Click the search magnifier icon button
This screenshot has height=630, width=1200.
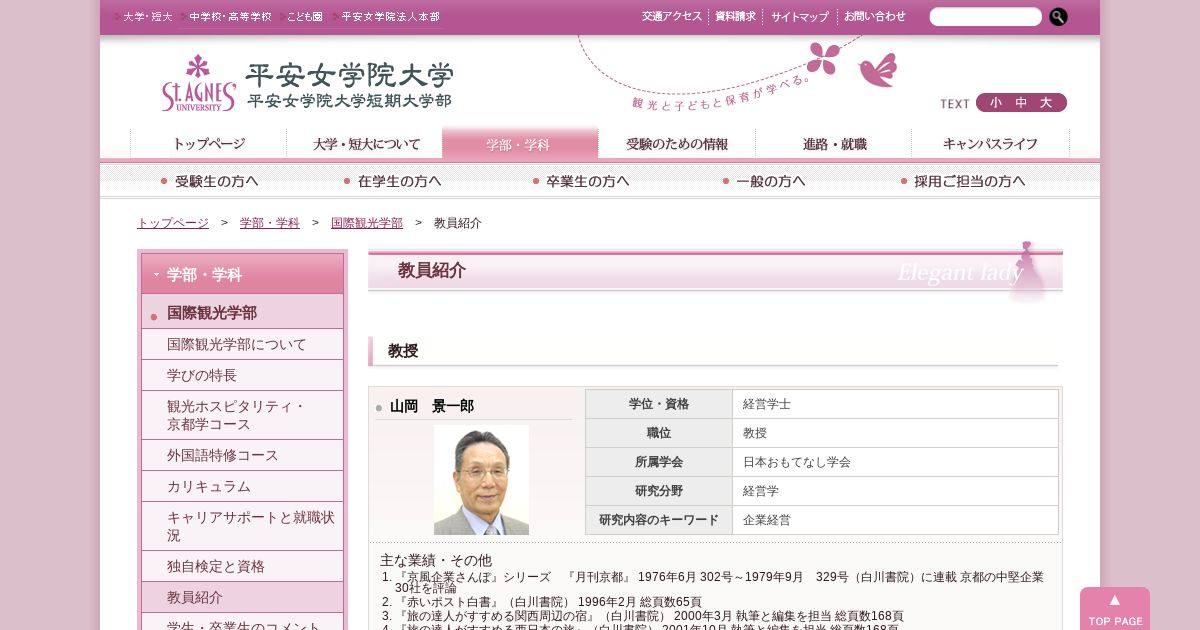point(1058,17)
